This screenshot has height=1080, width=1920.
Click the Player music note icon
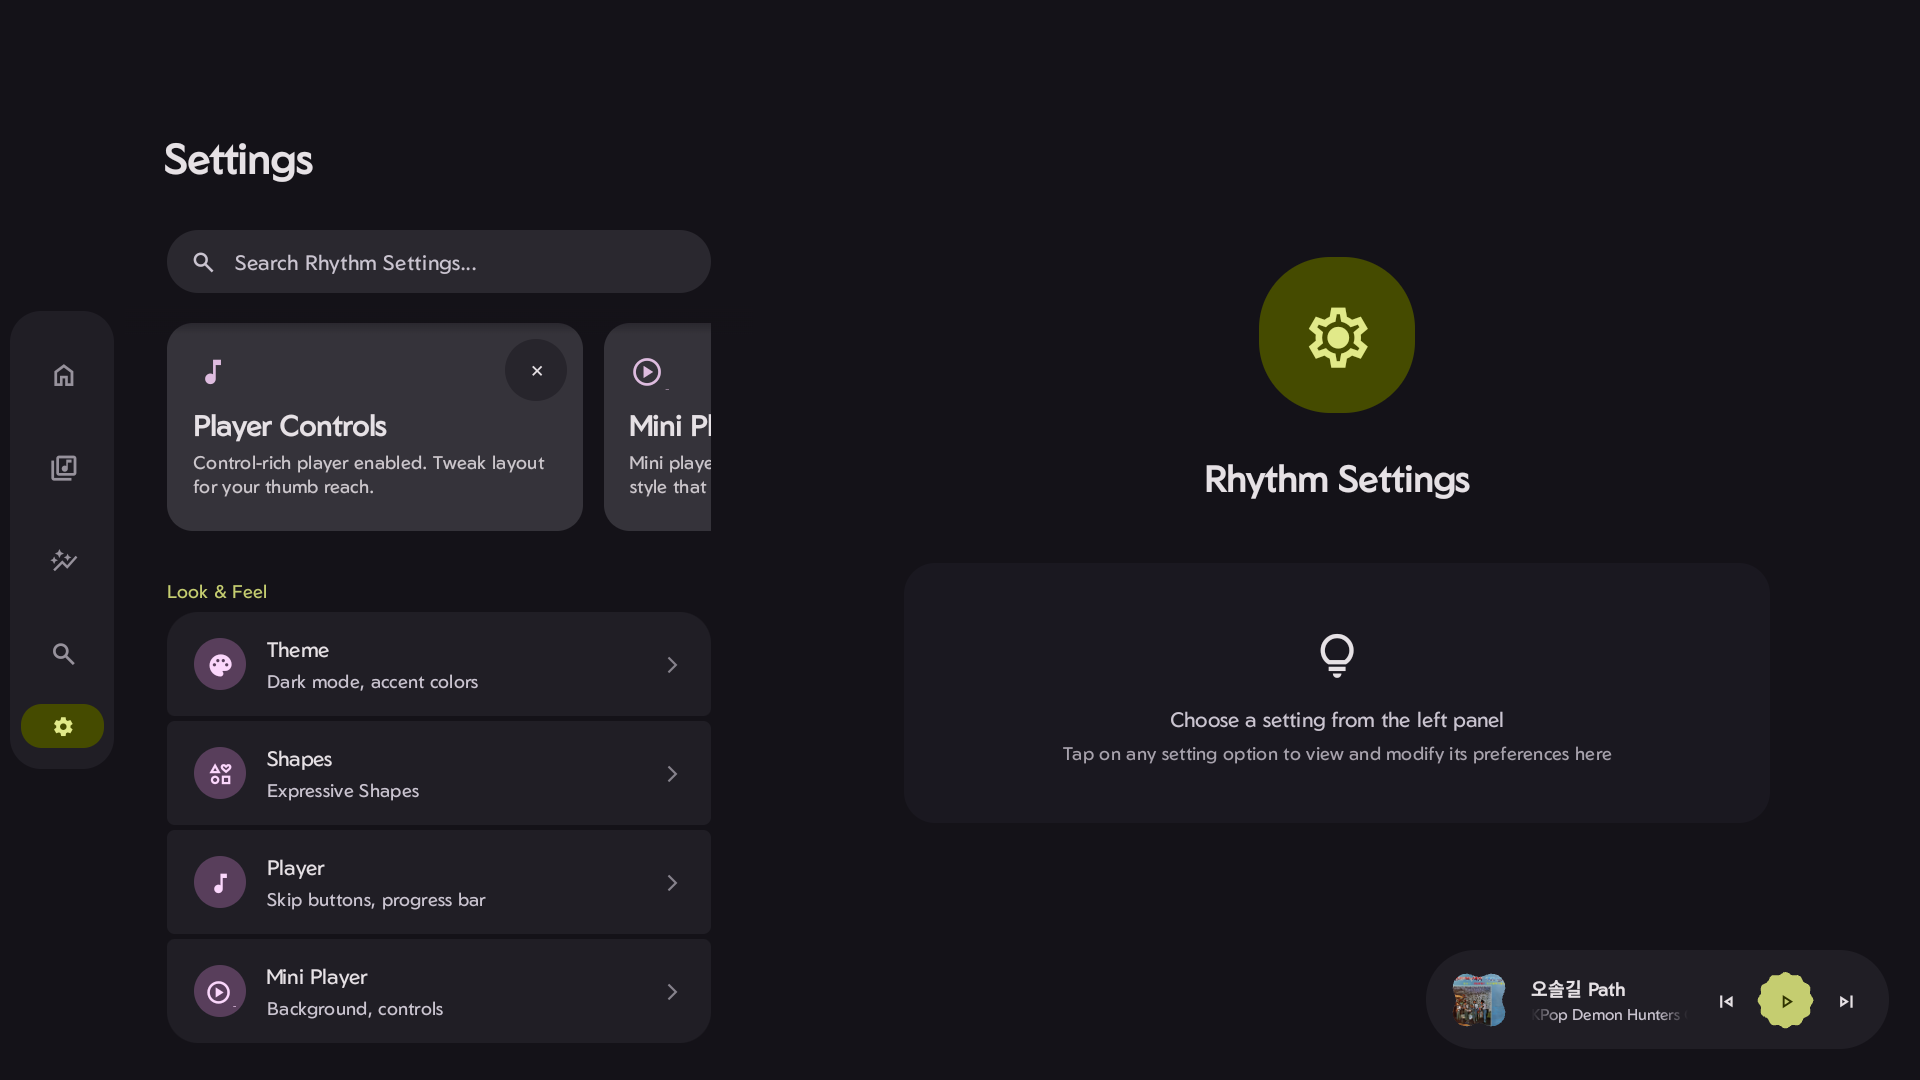[220, 882]
